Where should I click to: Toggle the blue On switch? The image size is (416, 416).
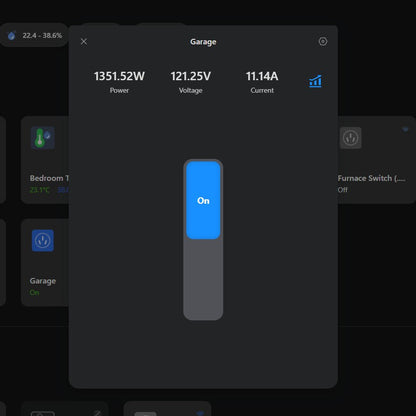203,200
